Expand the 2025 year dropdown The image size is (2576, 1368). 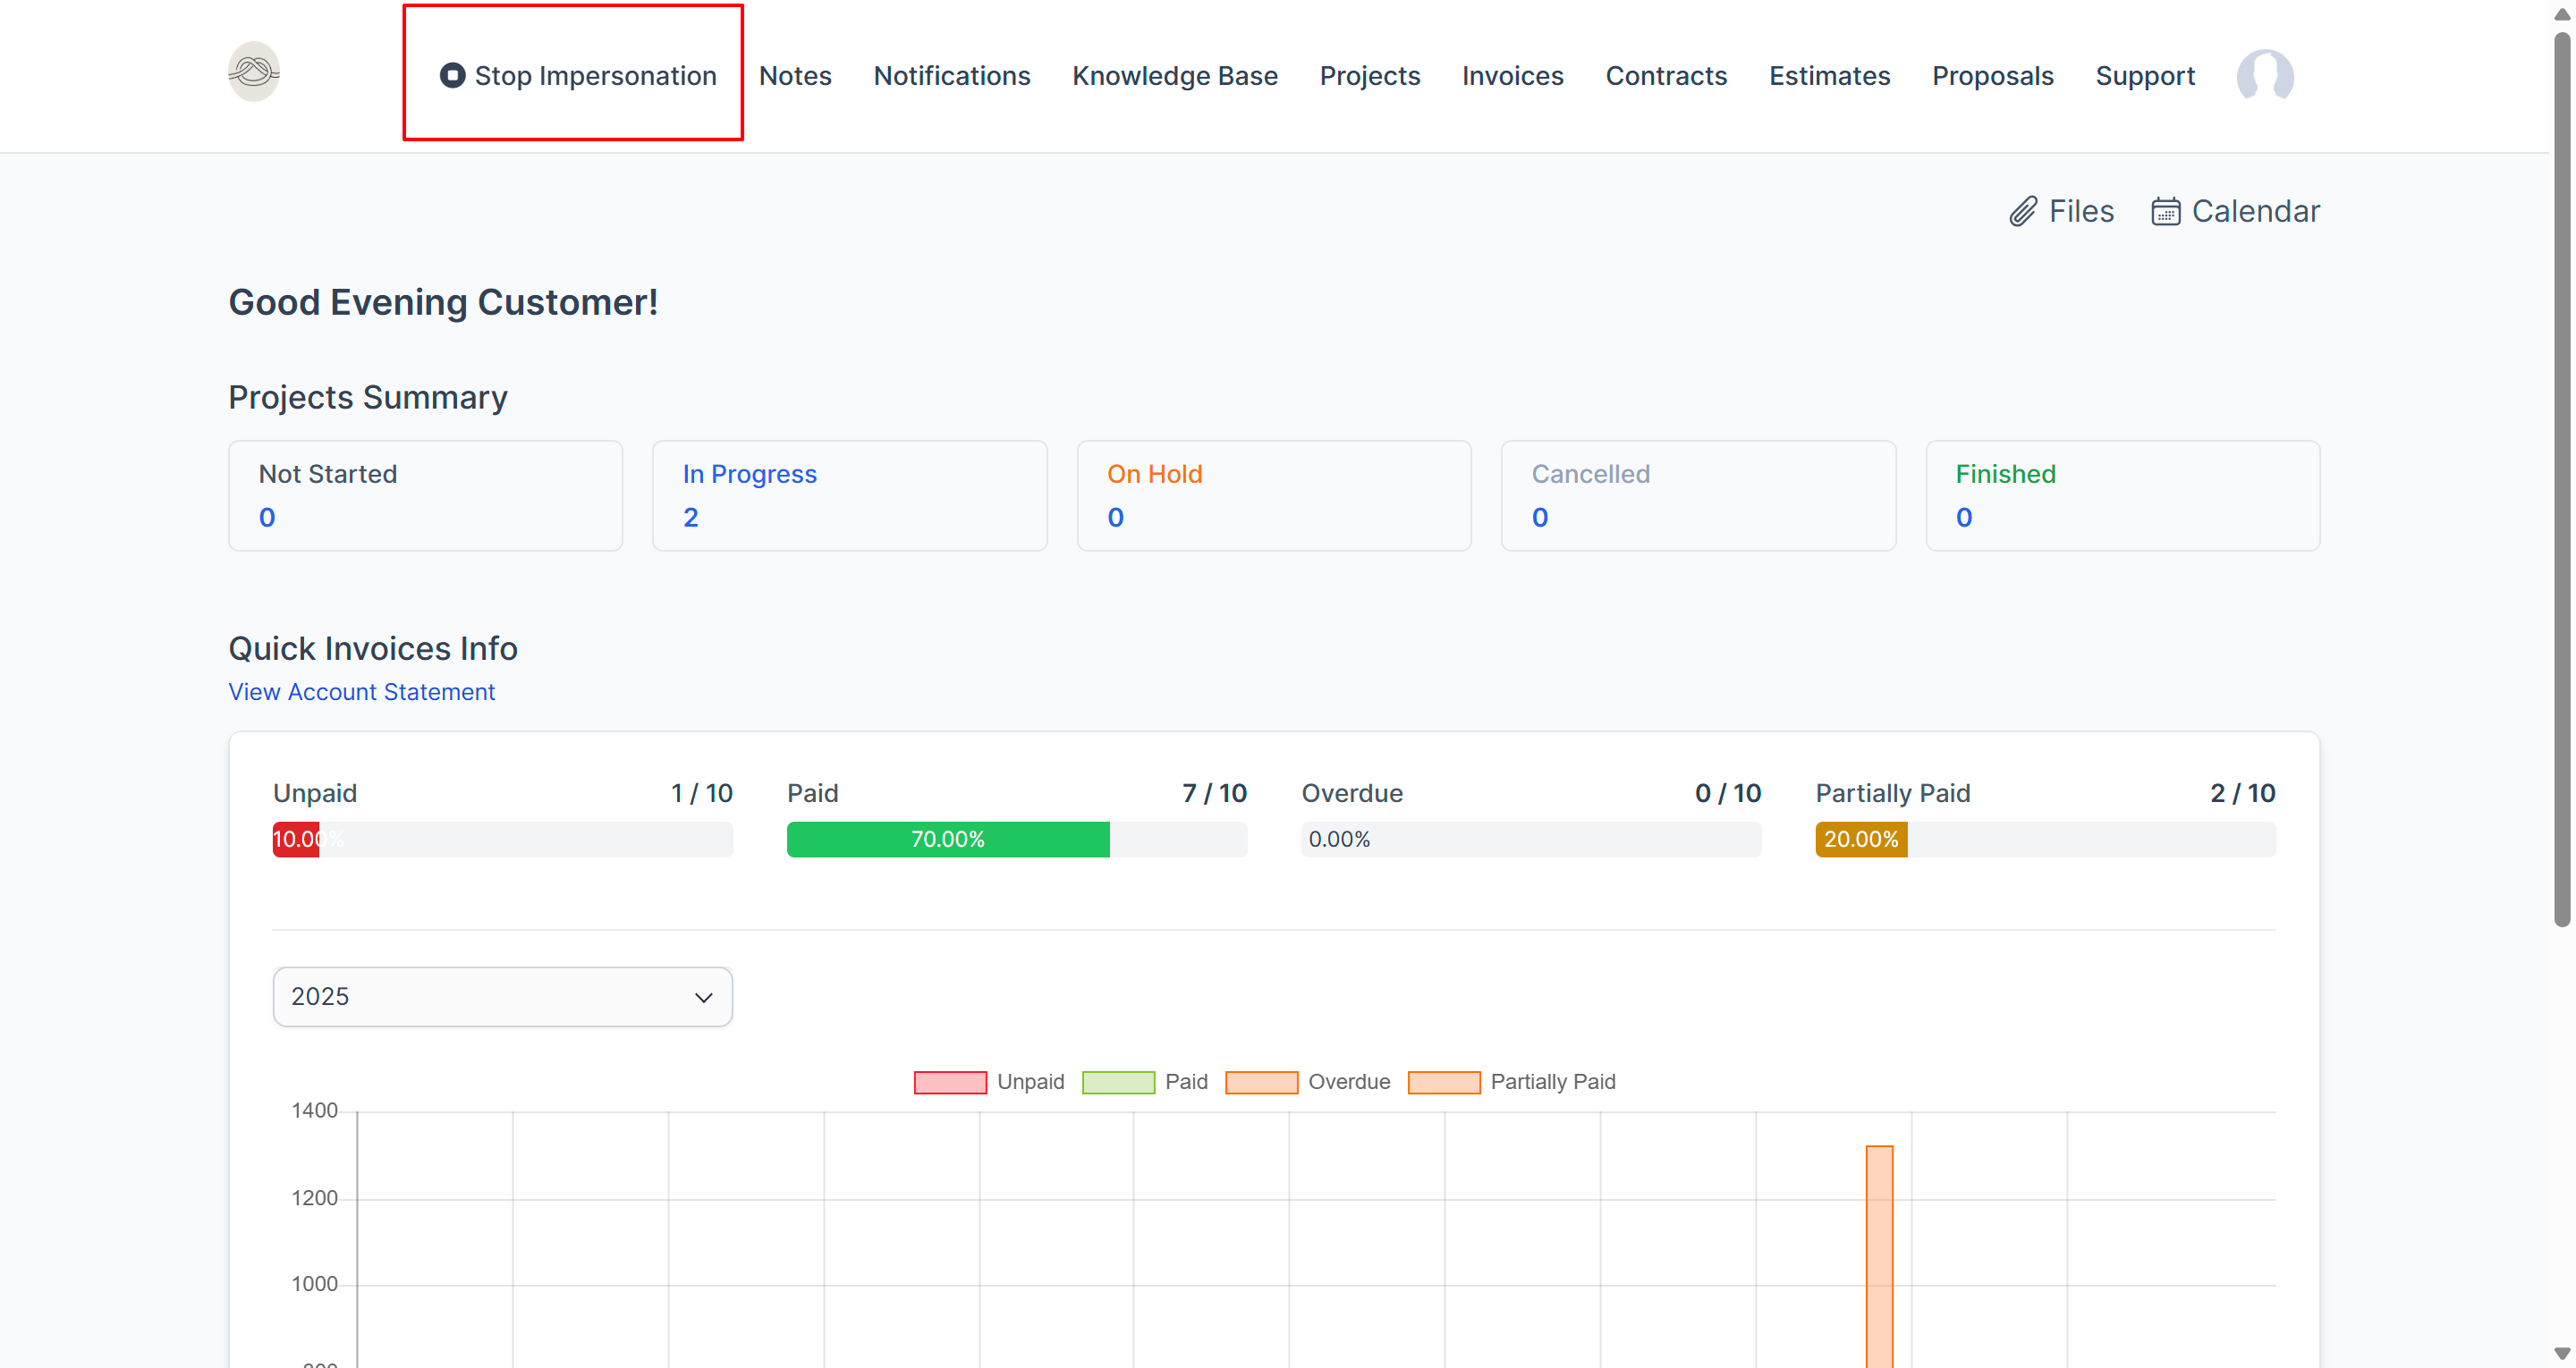(x=502, y=996)
